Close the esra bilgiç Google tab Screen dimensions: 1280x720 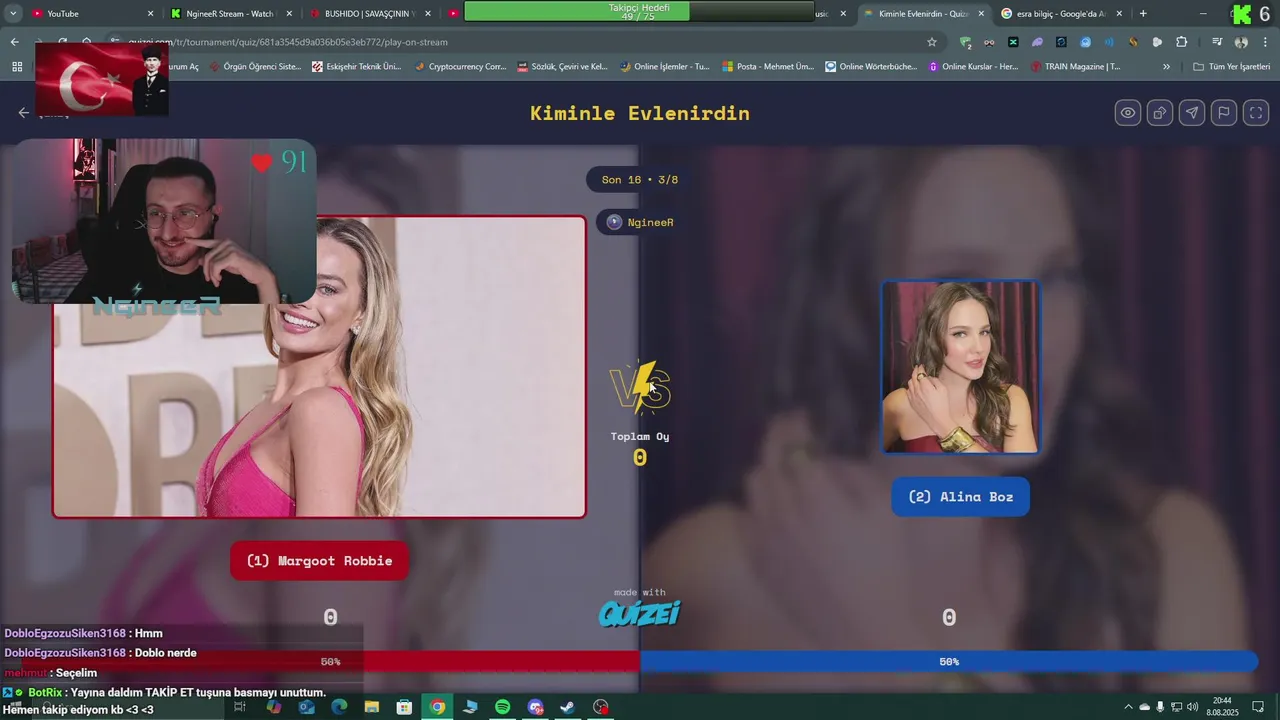click(1119, 14)
